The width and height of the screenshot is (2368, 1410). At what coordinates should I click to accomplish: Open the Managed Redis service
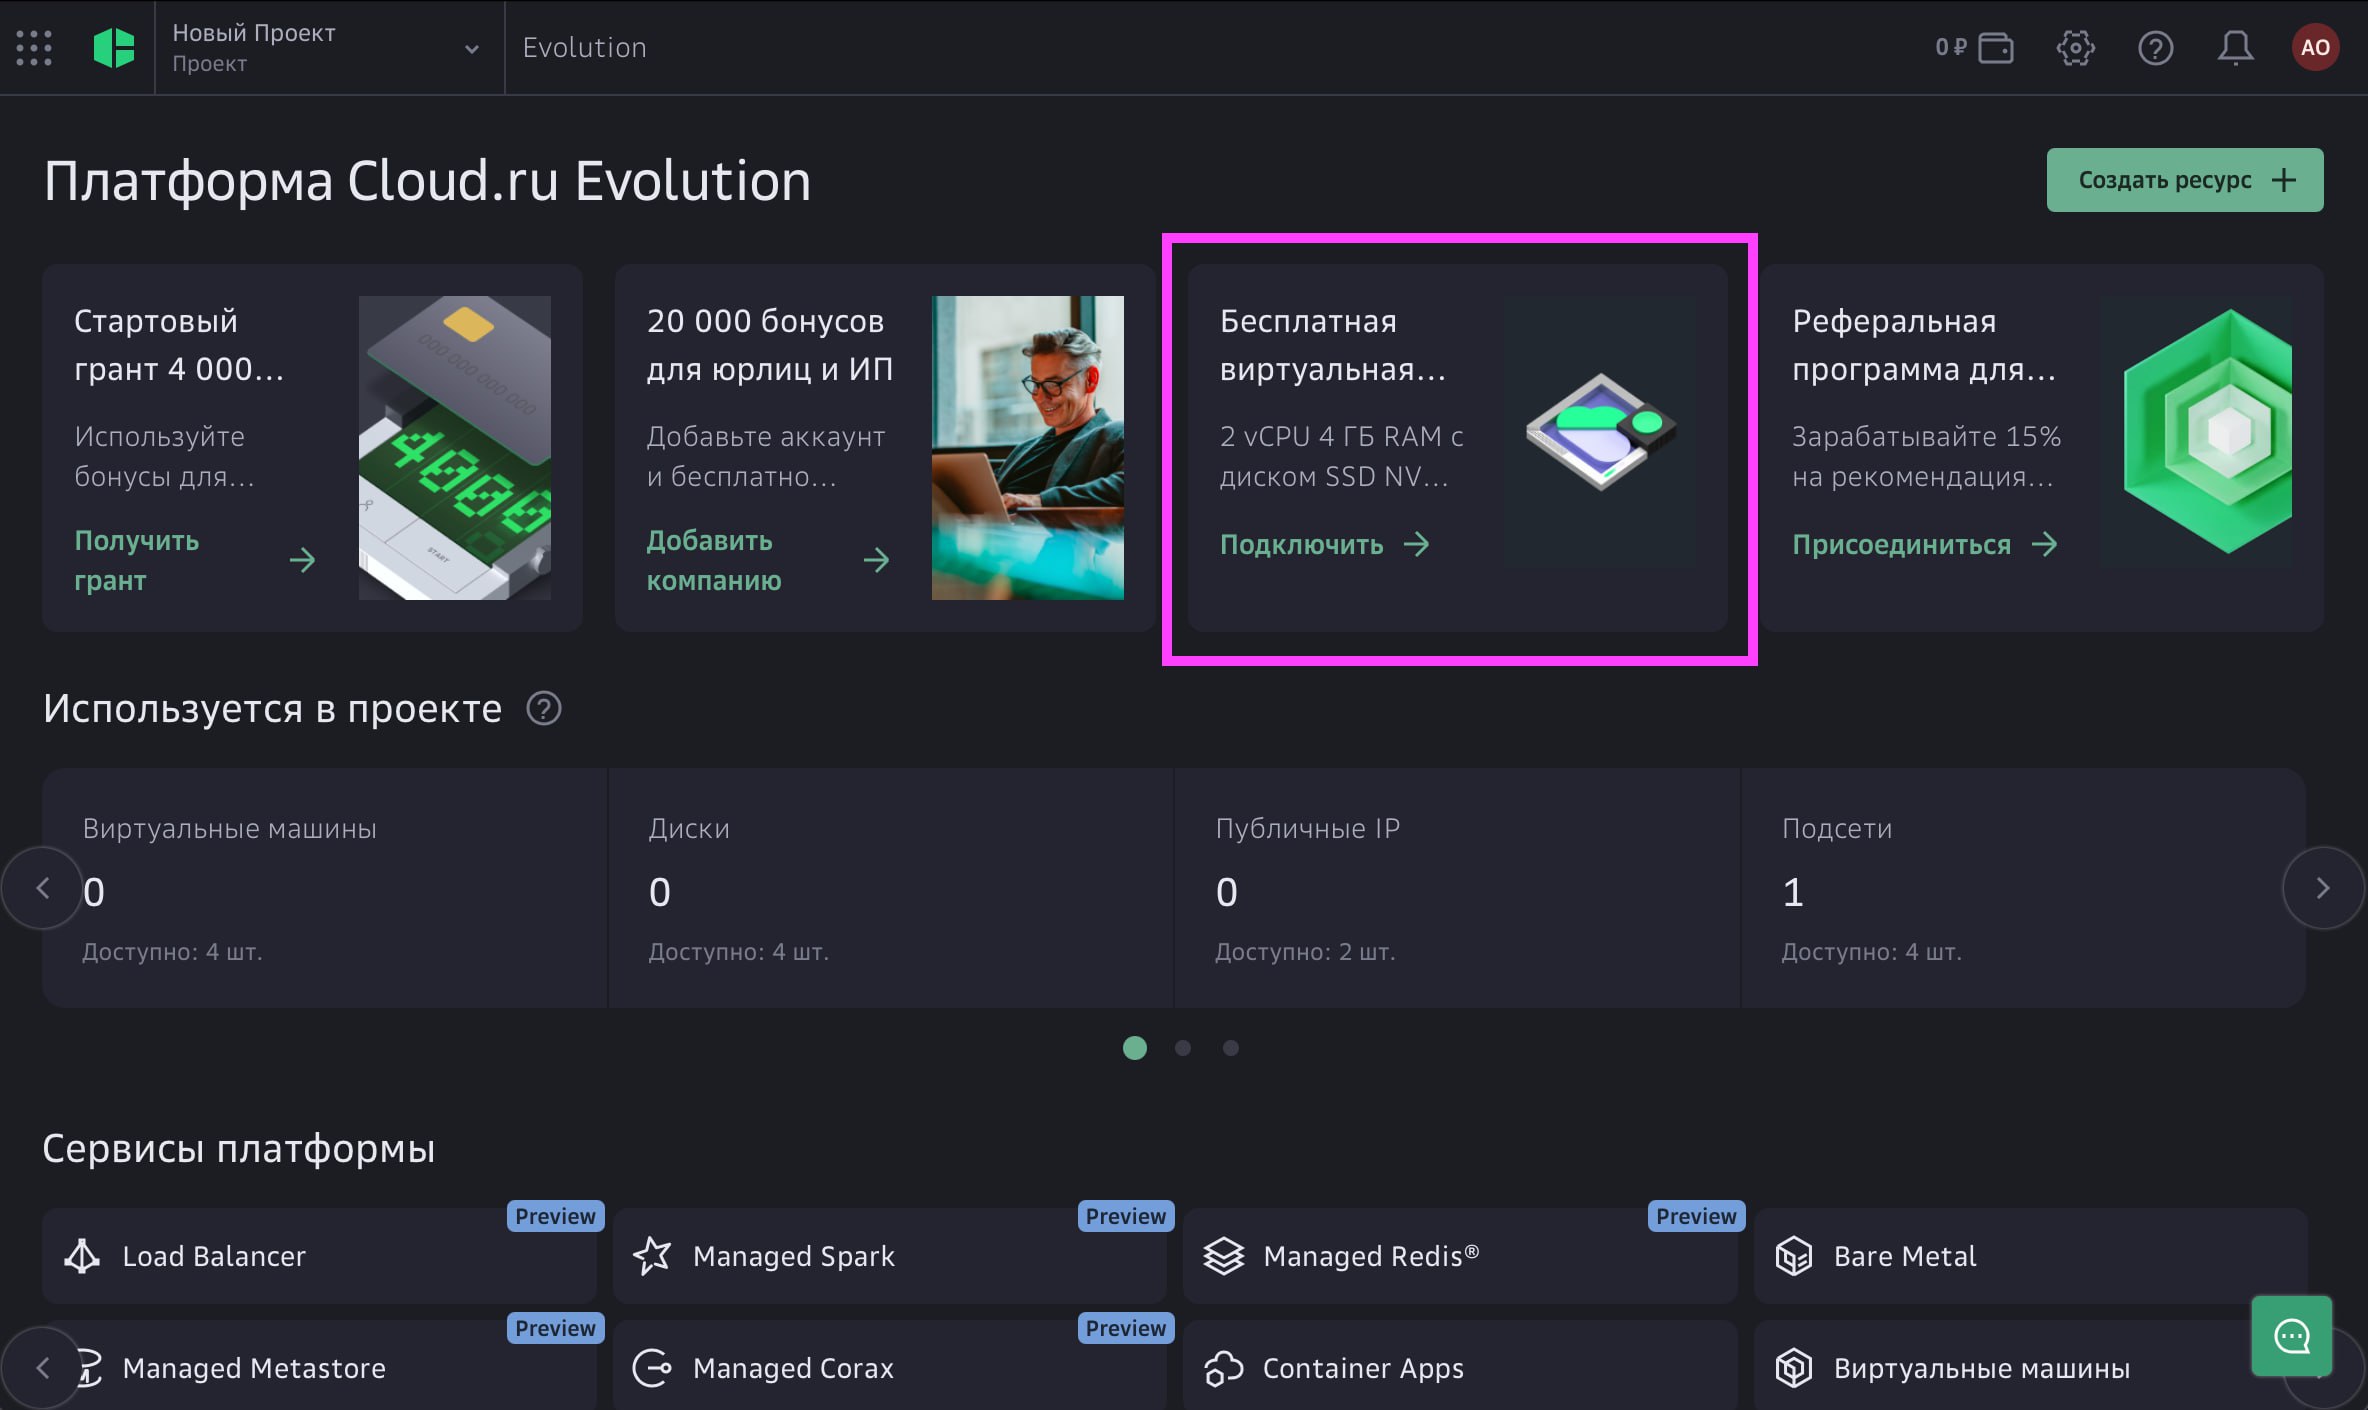tap(1460, 1256)
